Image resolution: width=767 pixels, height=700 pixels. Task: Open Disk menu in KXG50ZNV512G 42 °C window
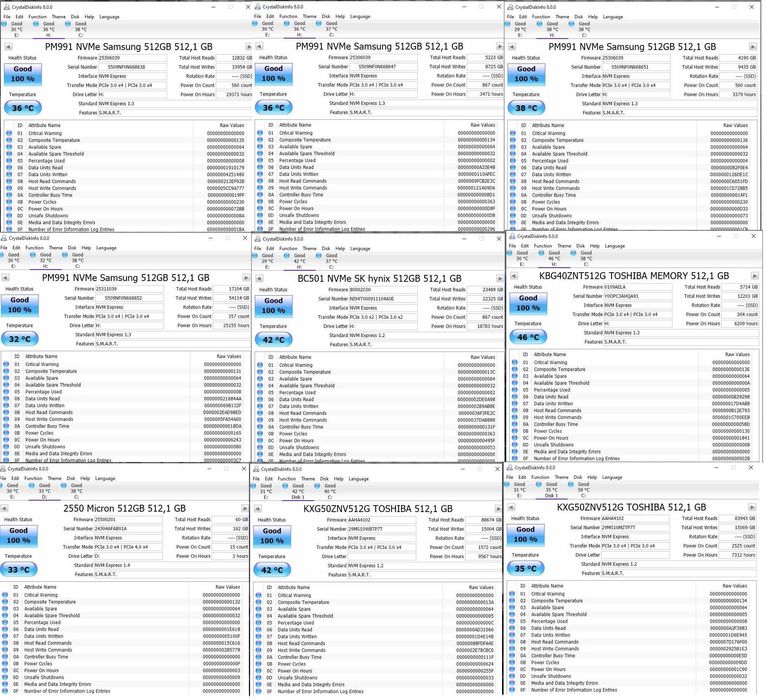tap(324, 479)
